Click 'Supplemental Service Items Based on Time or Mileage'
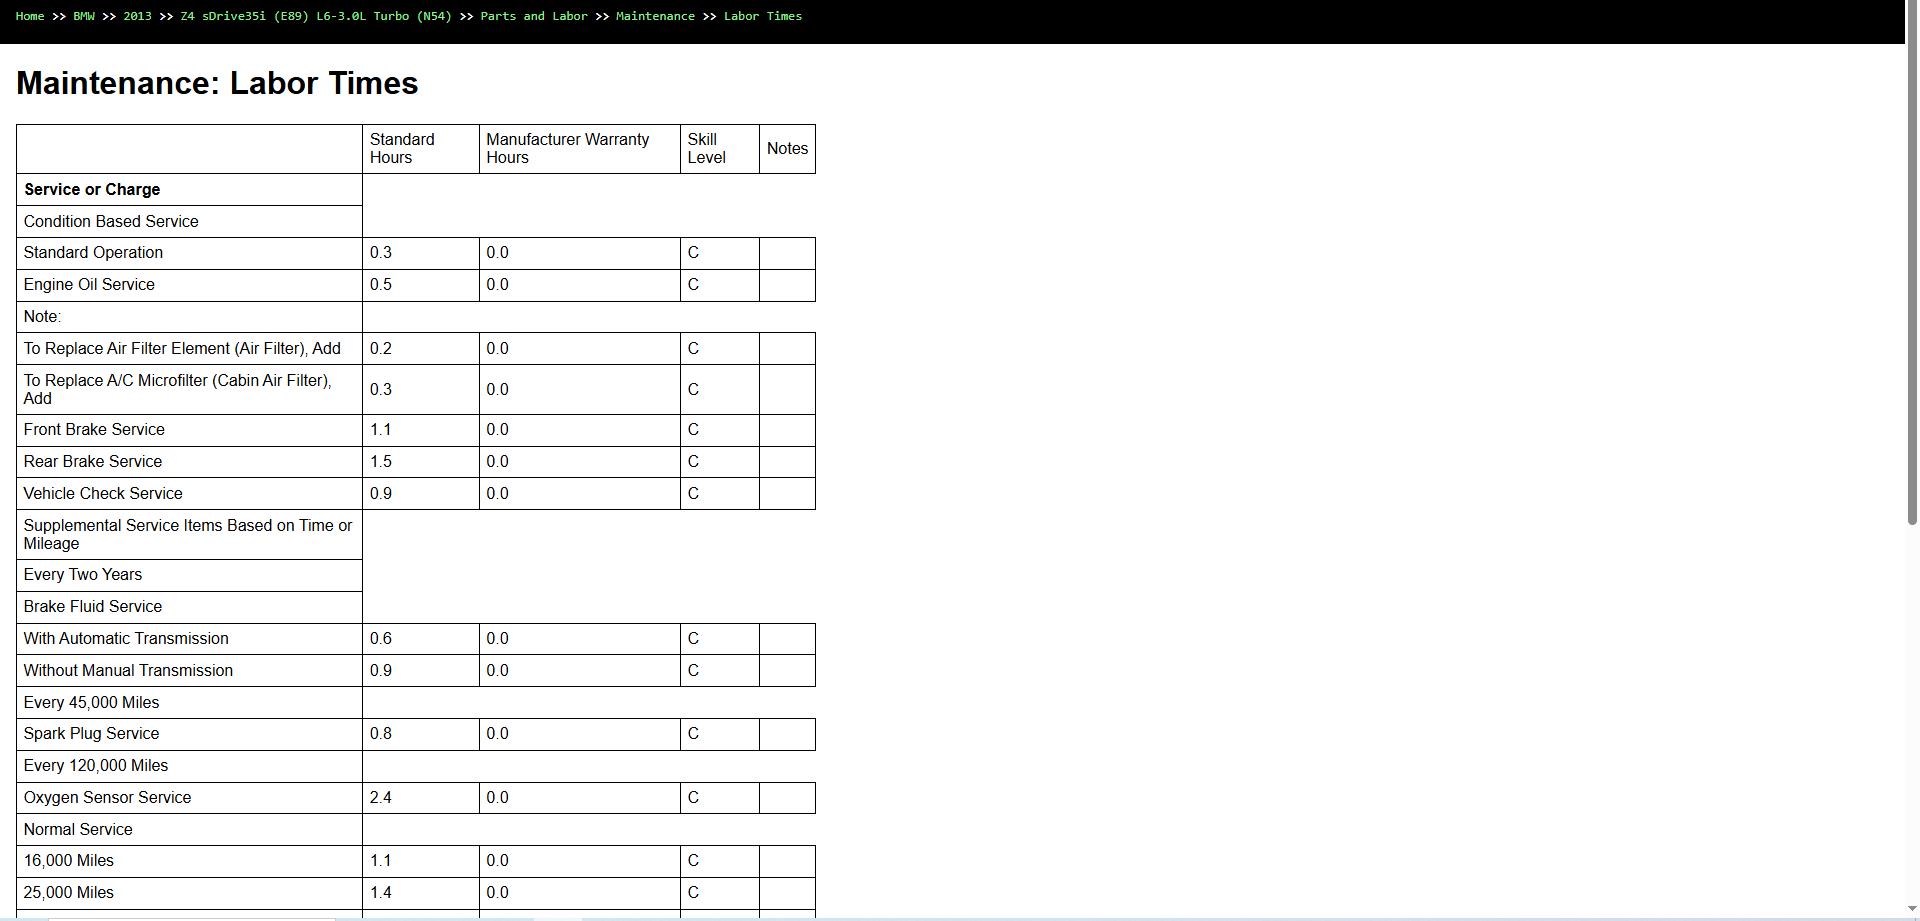1920x921 pixels. 188,534
